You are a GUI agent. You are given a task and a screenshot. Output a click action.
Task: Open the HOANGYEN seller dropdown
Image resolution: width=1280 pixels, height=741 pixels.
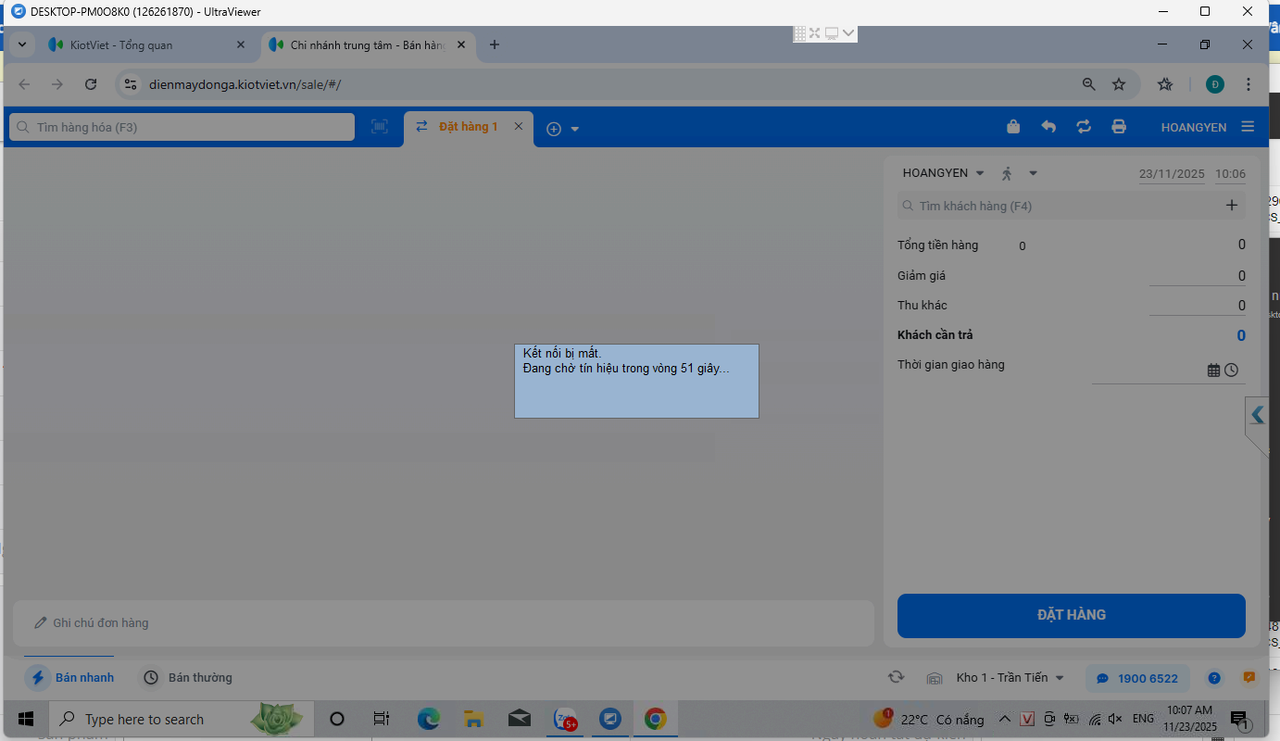tap(943, 173)
